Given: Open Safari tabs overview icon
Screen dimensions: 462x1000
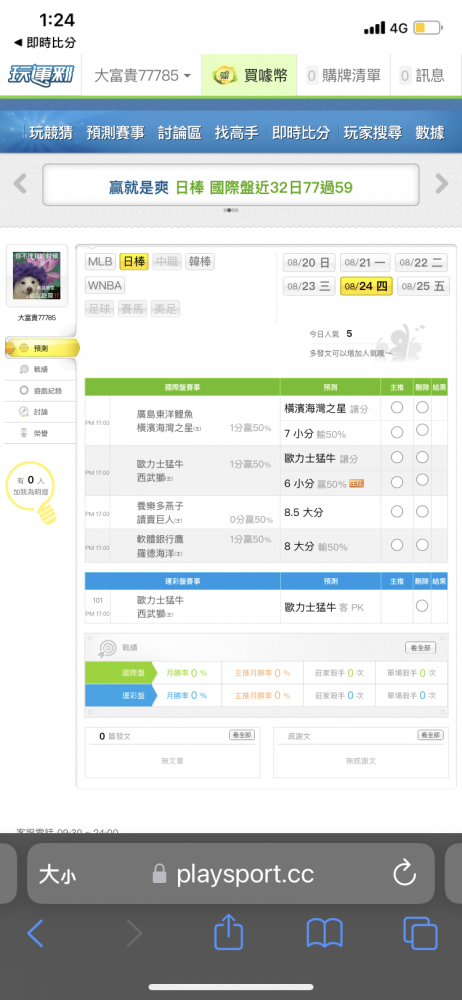Looking at the screenshot, I should [x=420, y=934].
